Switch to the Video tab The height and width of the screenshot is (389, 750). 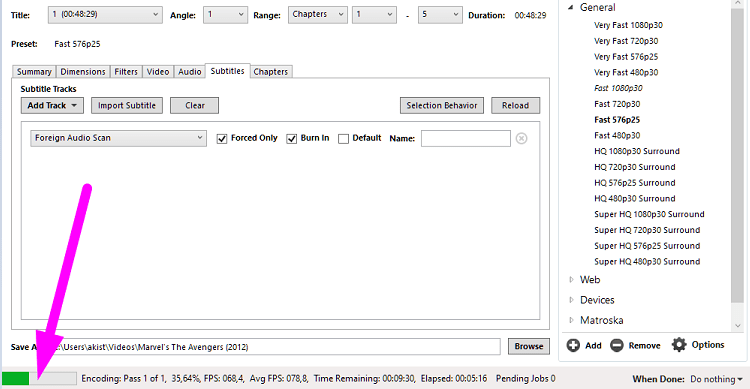[158, 72]
